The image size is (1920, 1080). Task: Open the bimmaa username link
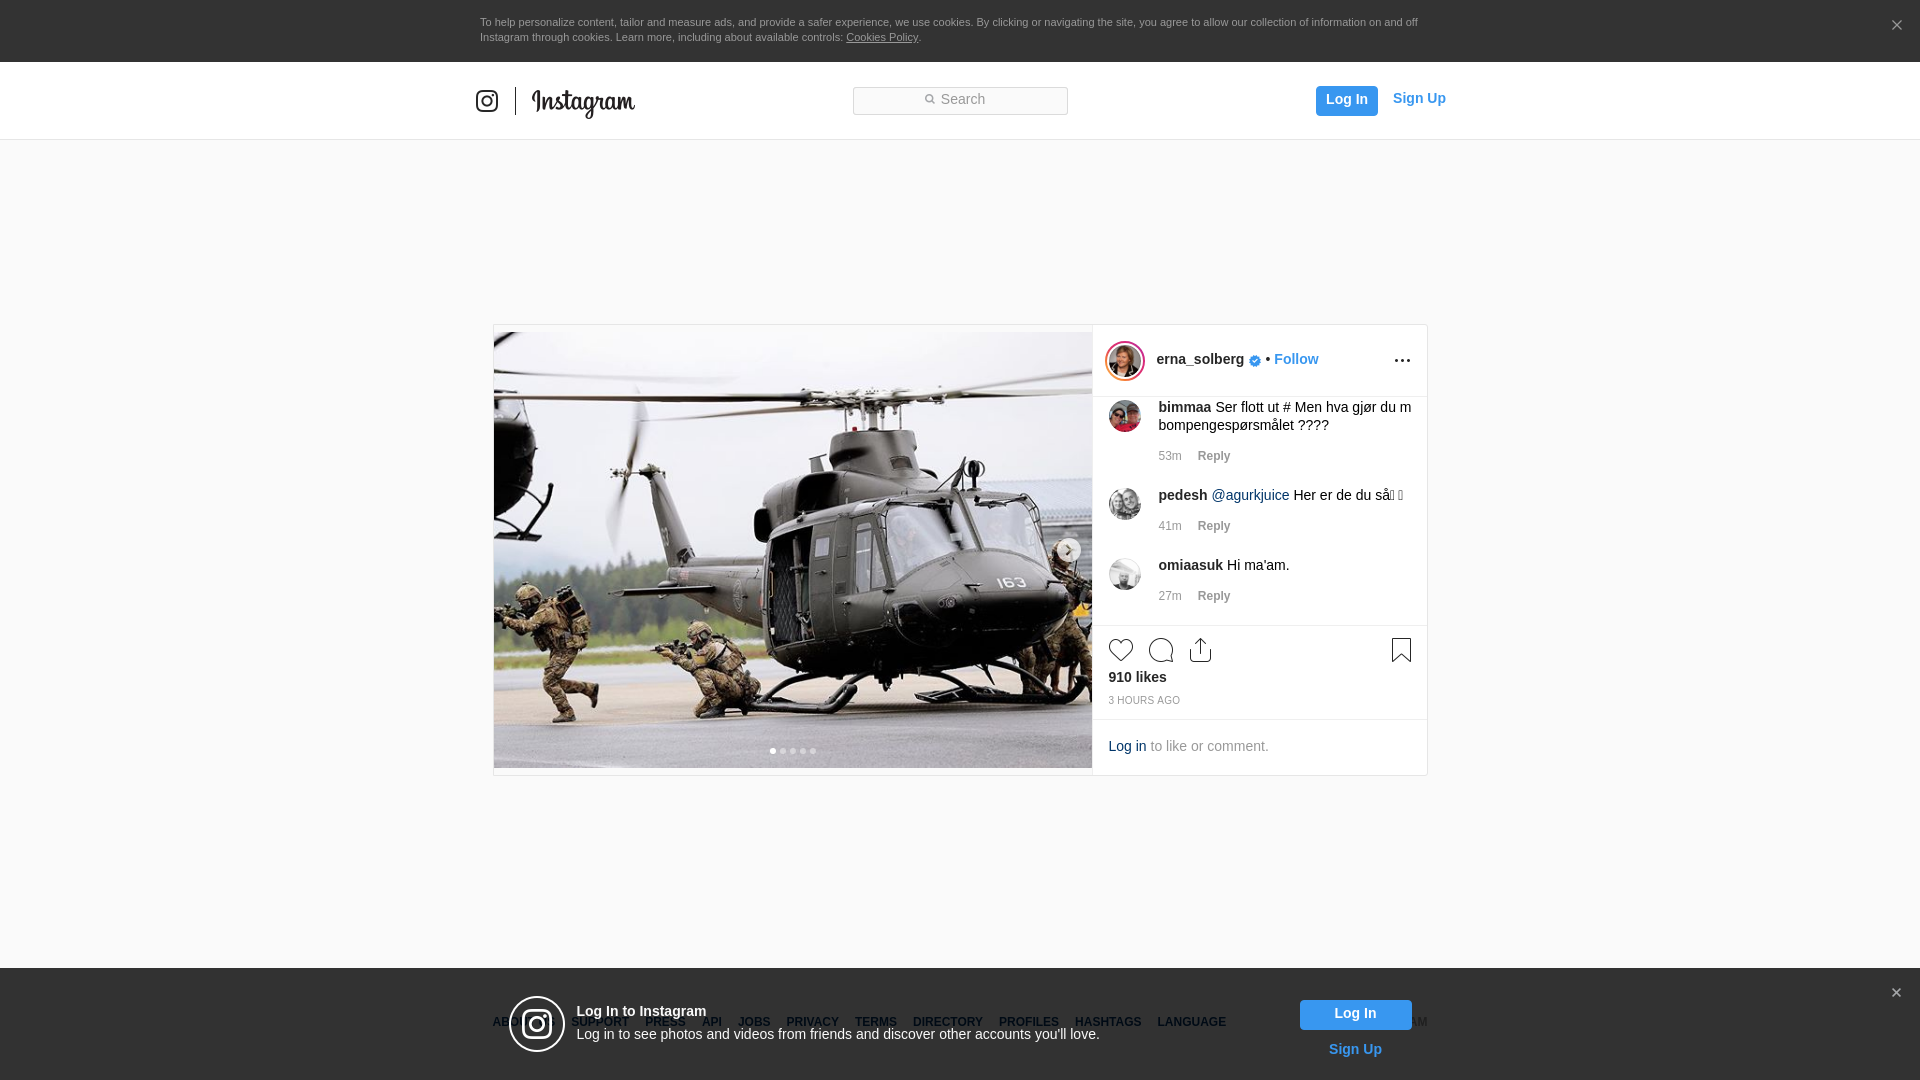point(1185,407)
